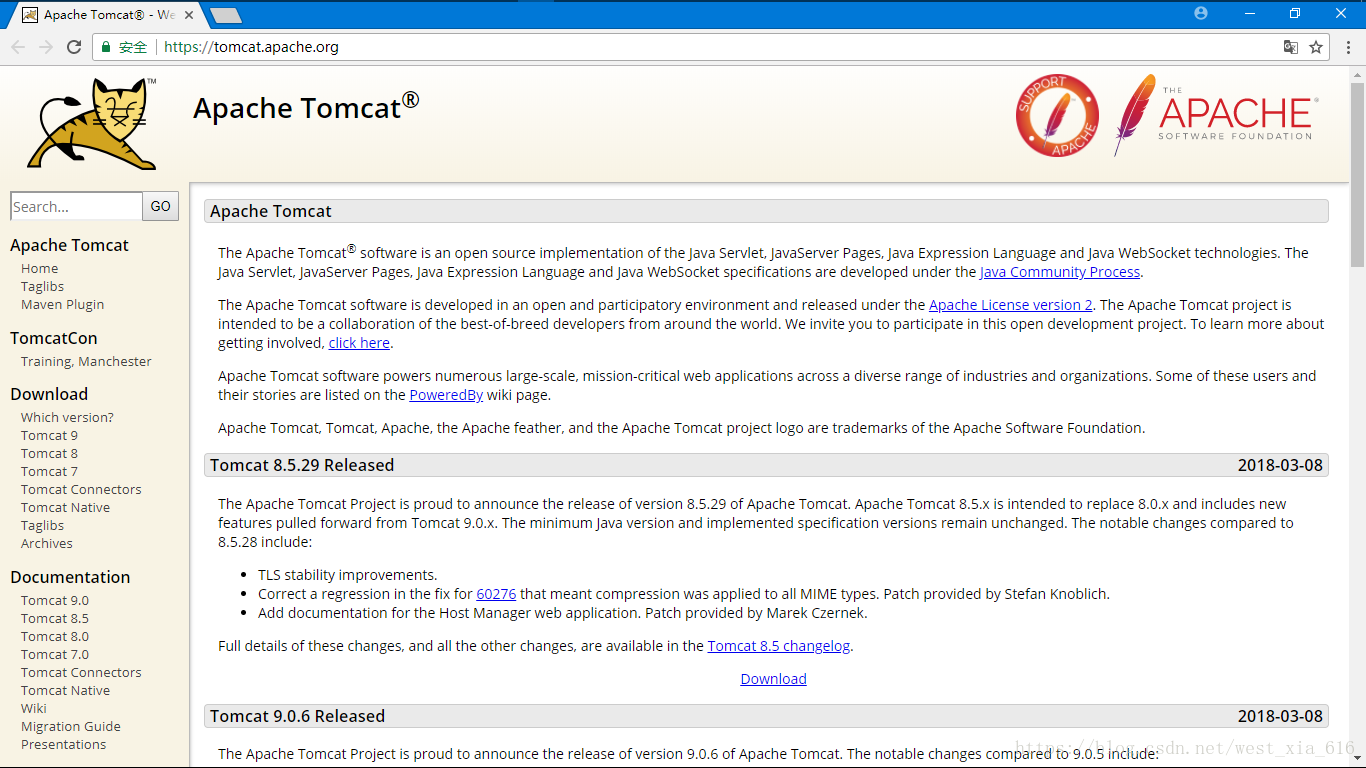Screen dimensions: 1366x768
Task: Open Tomcat 8.5 documentation link
Action: [55, 618]
